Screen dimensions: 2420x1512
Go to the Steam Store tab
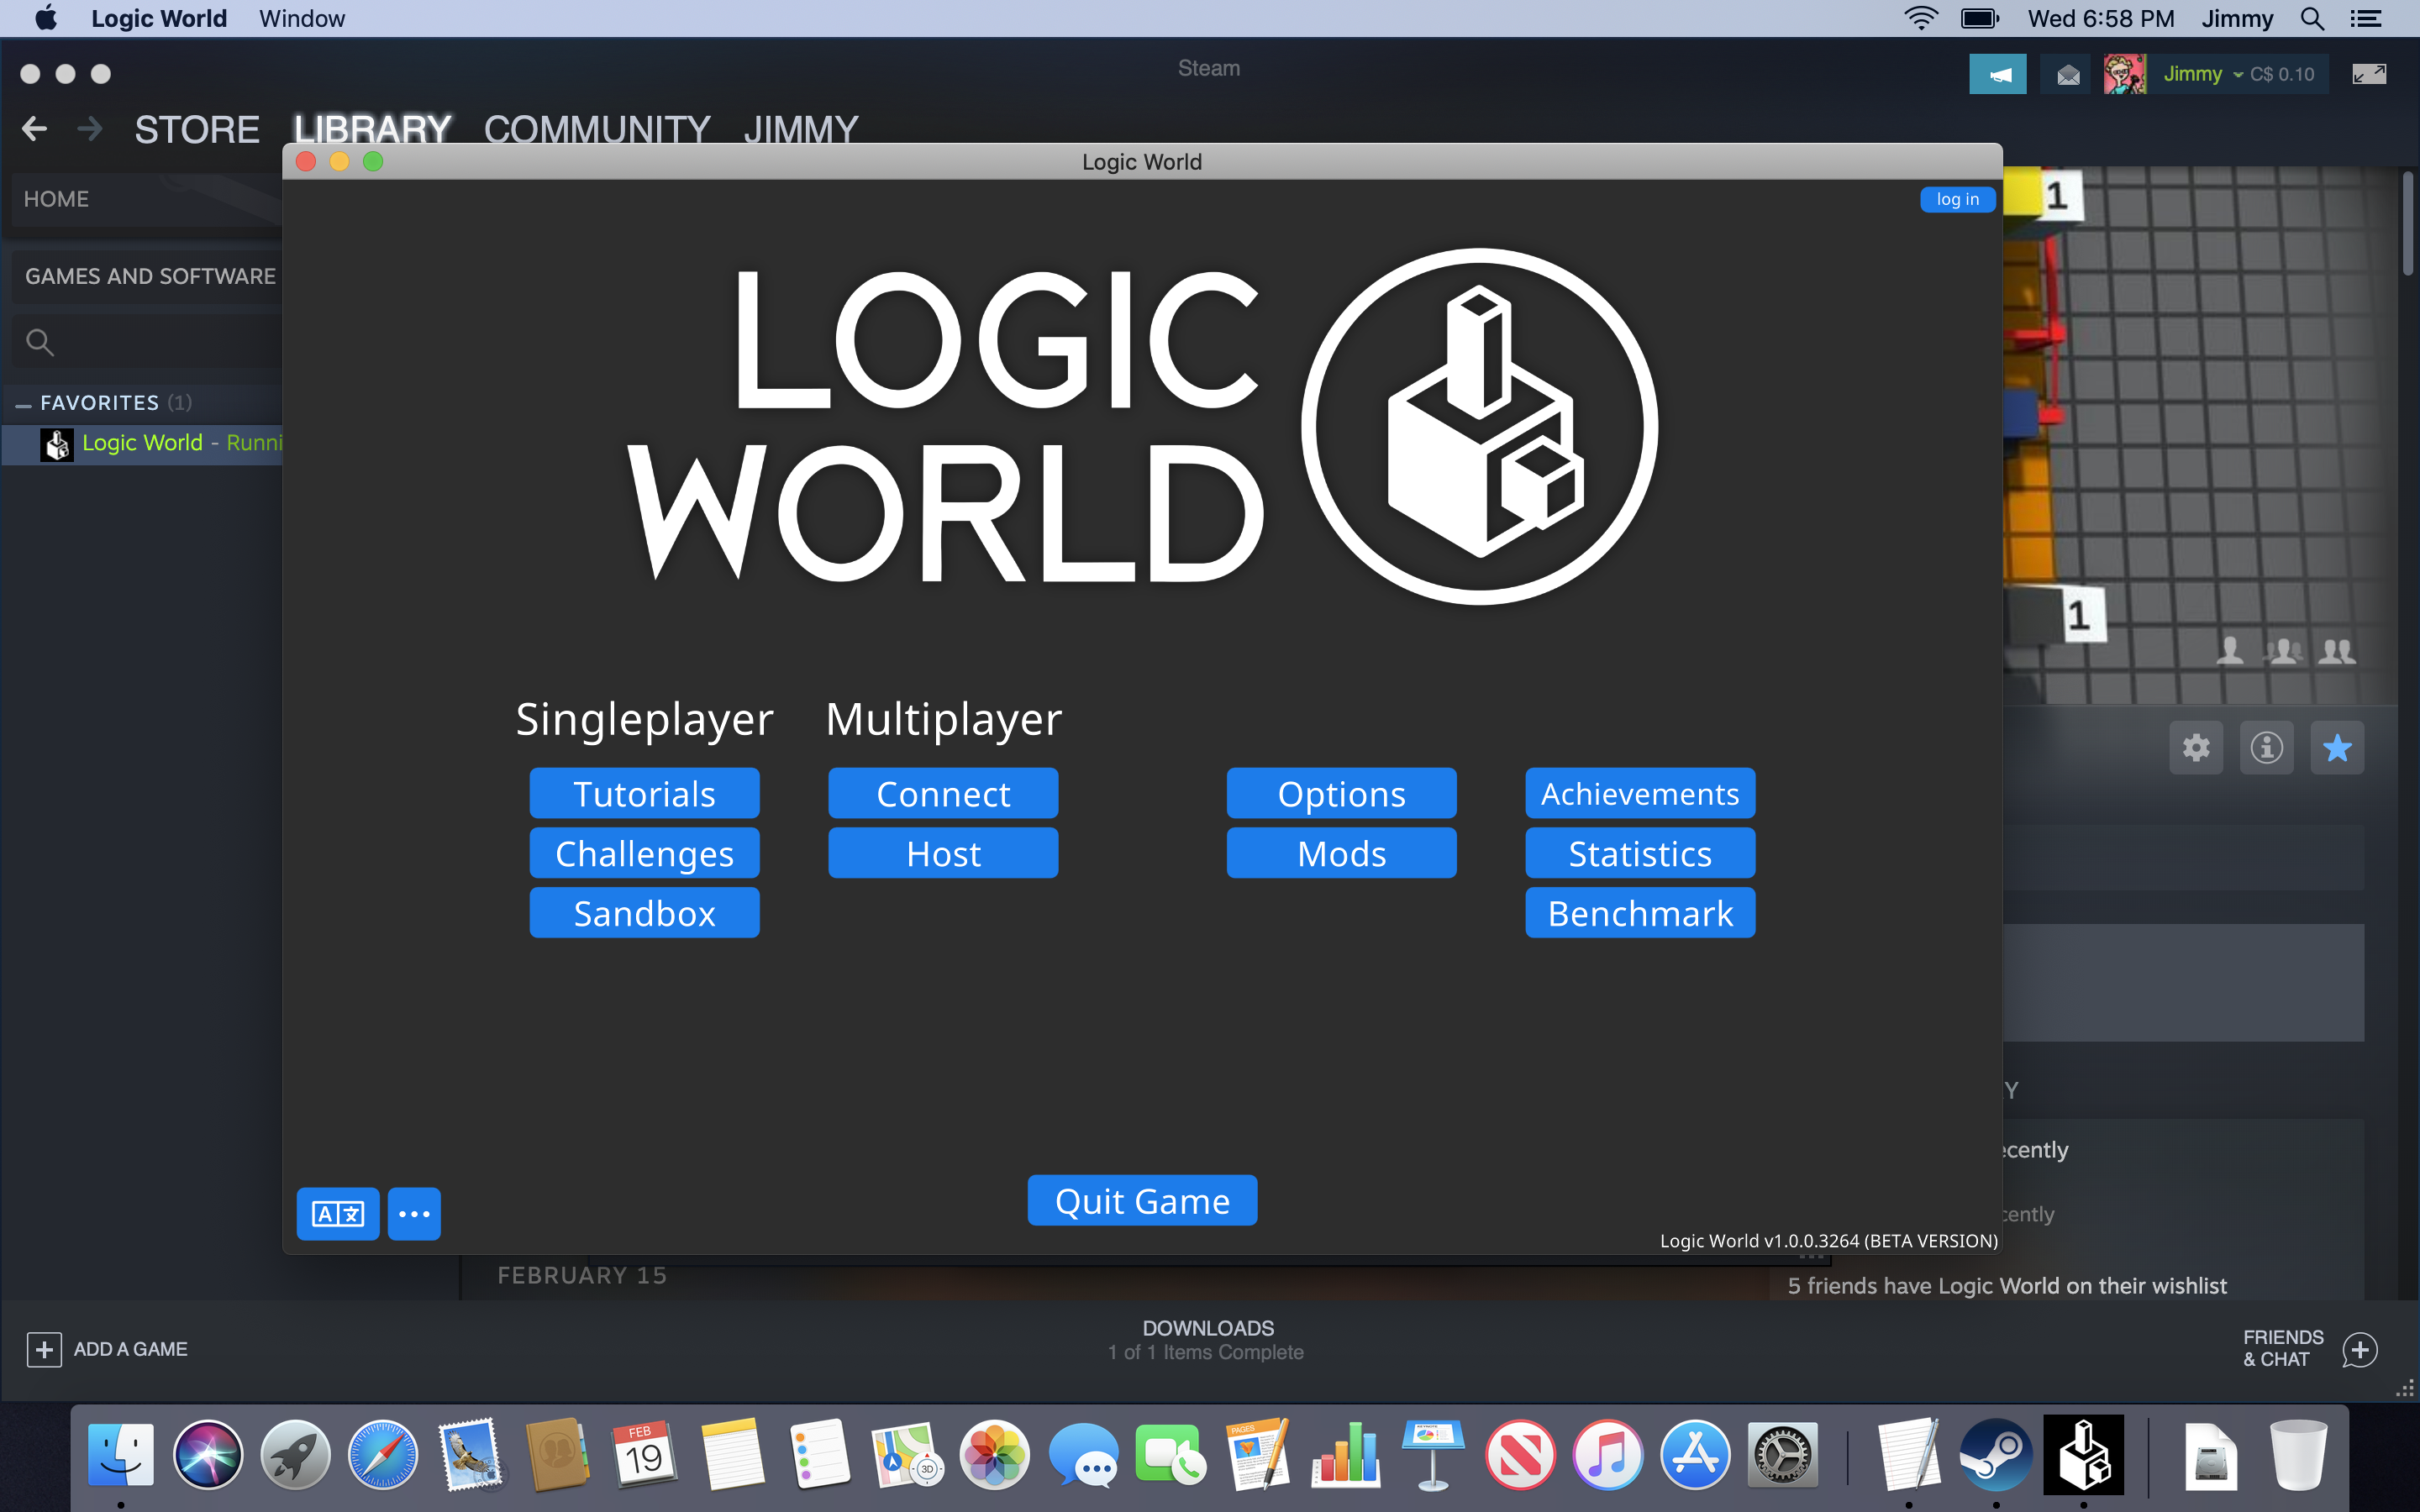[197, 129]
